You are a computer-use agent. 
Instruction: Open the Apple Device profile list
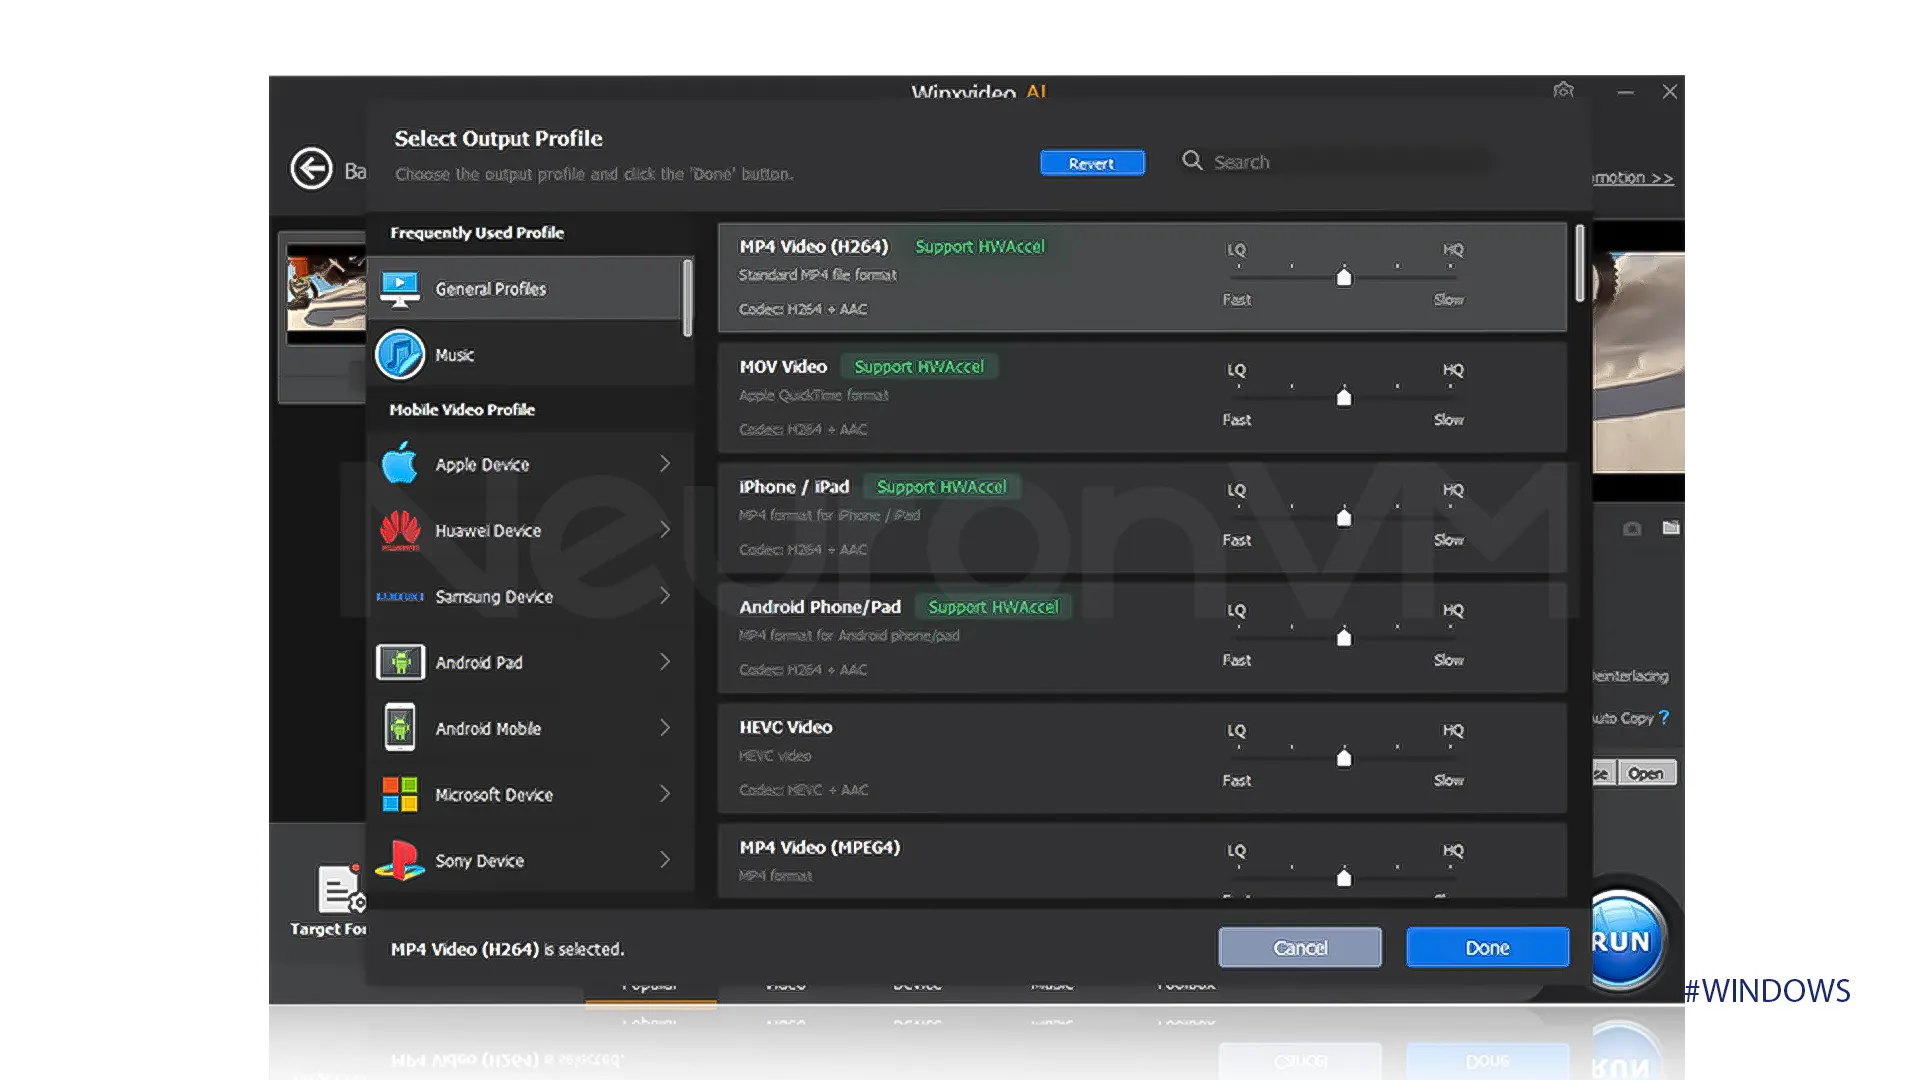point(530,464)
